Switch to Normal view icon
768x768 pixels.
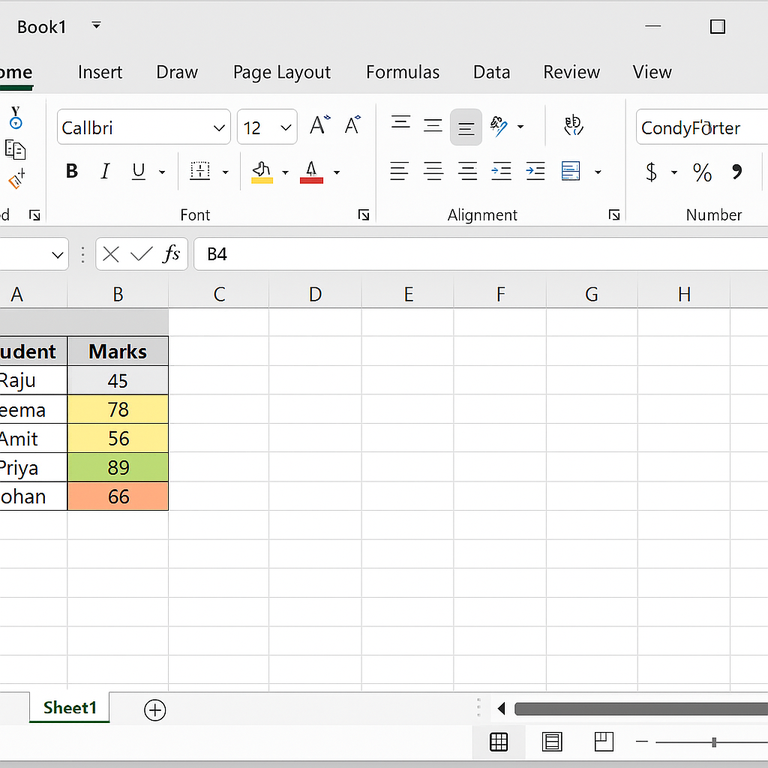tap(499, 742)
